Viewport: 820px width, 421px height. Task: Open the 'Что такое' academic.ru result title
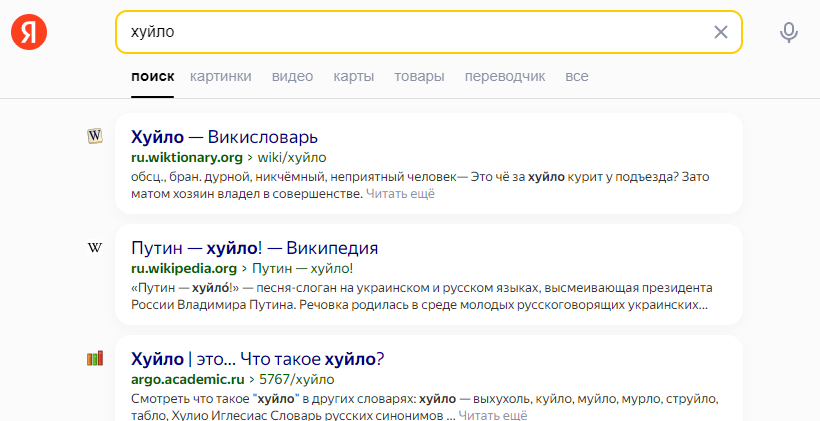pos(258,359)
